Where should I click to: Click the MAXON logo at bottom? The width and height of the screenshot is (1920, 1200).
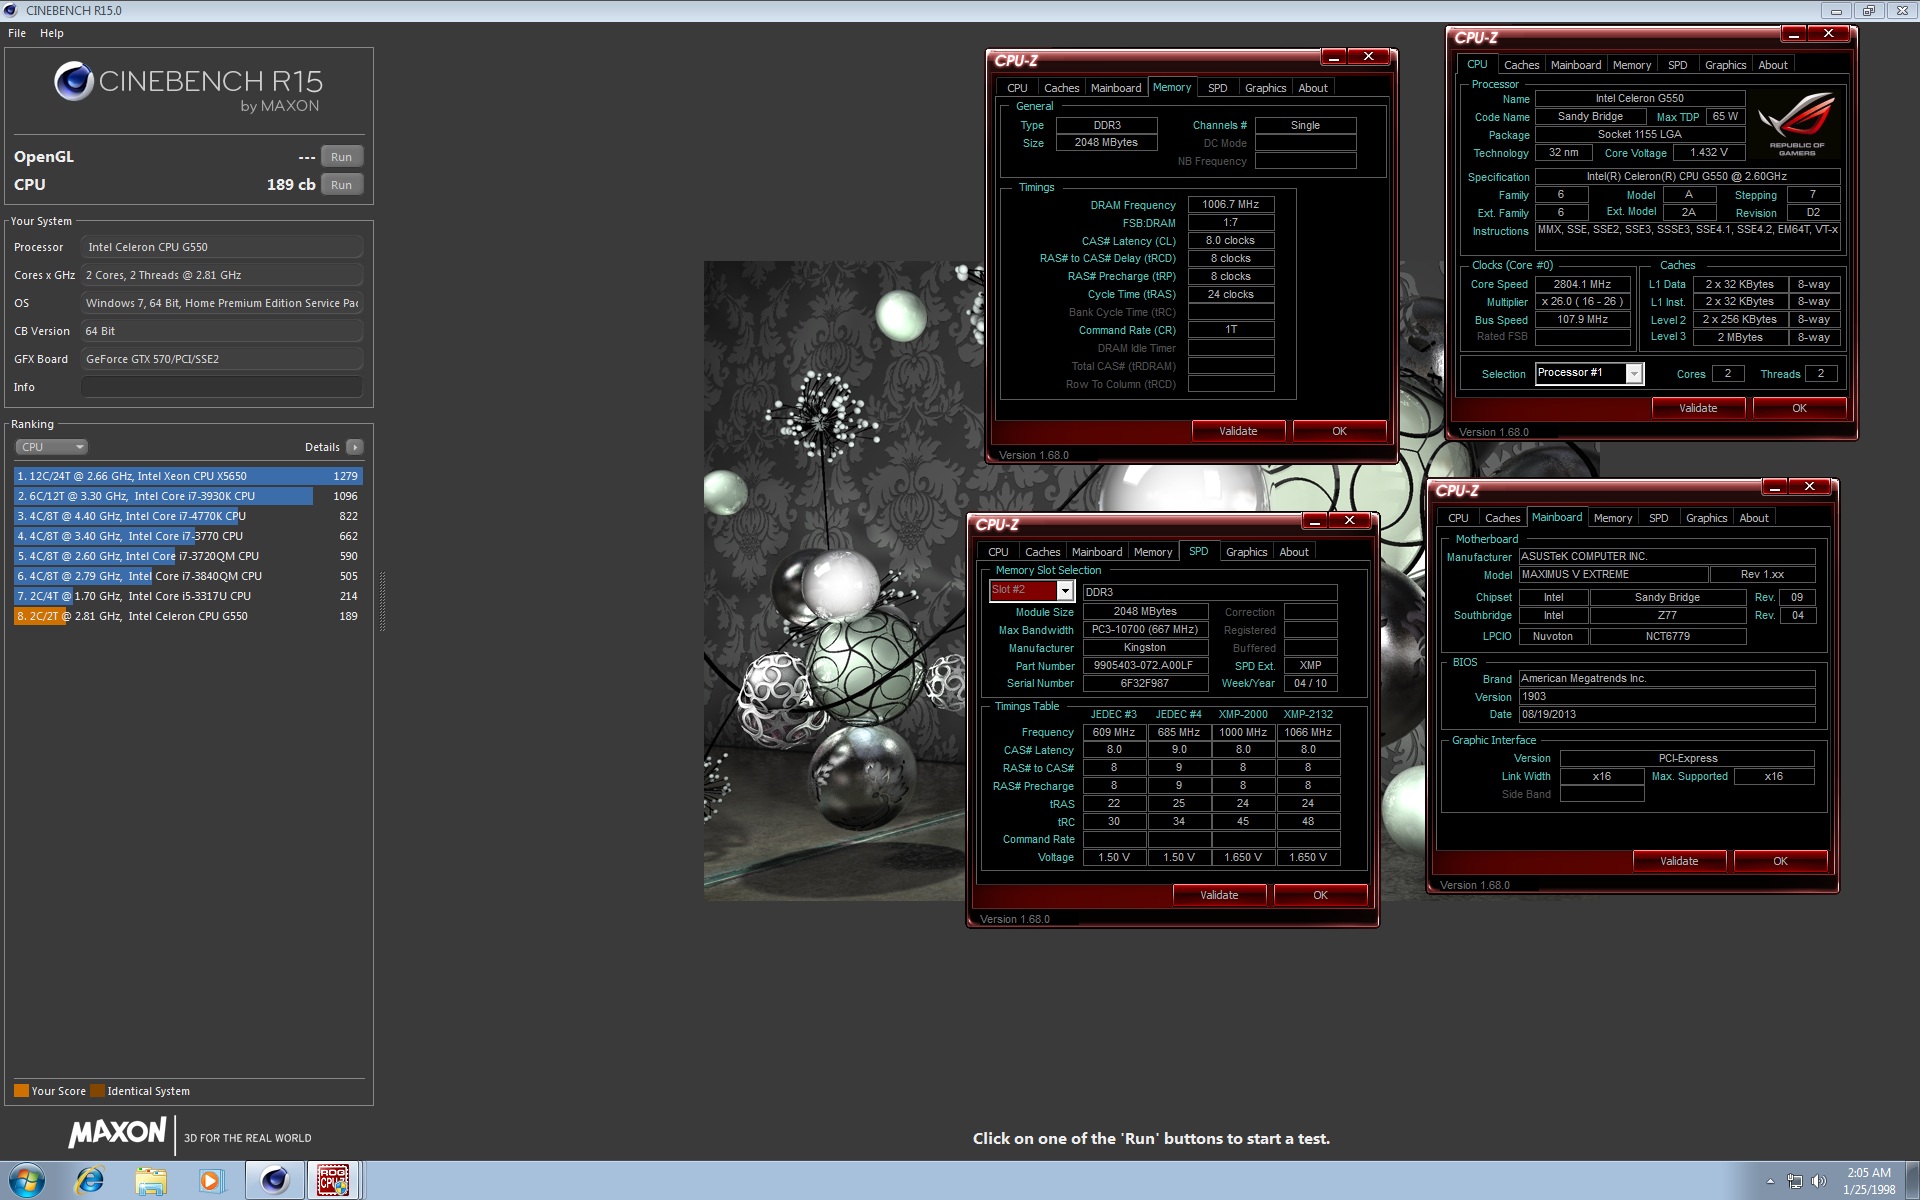(117, 1132)
